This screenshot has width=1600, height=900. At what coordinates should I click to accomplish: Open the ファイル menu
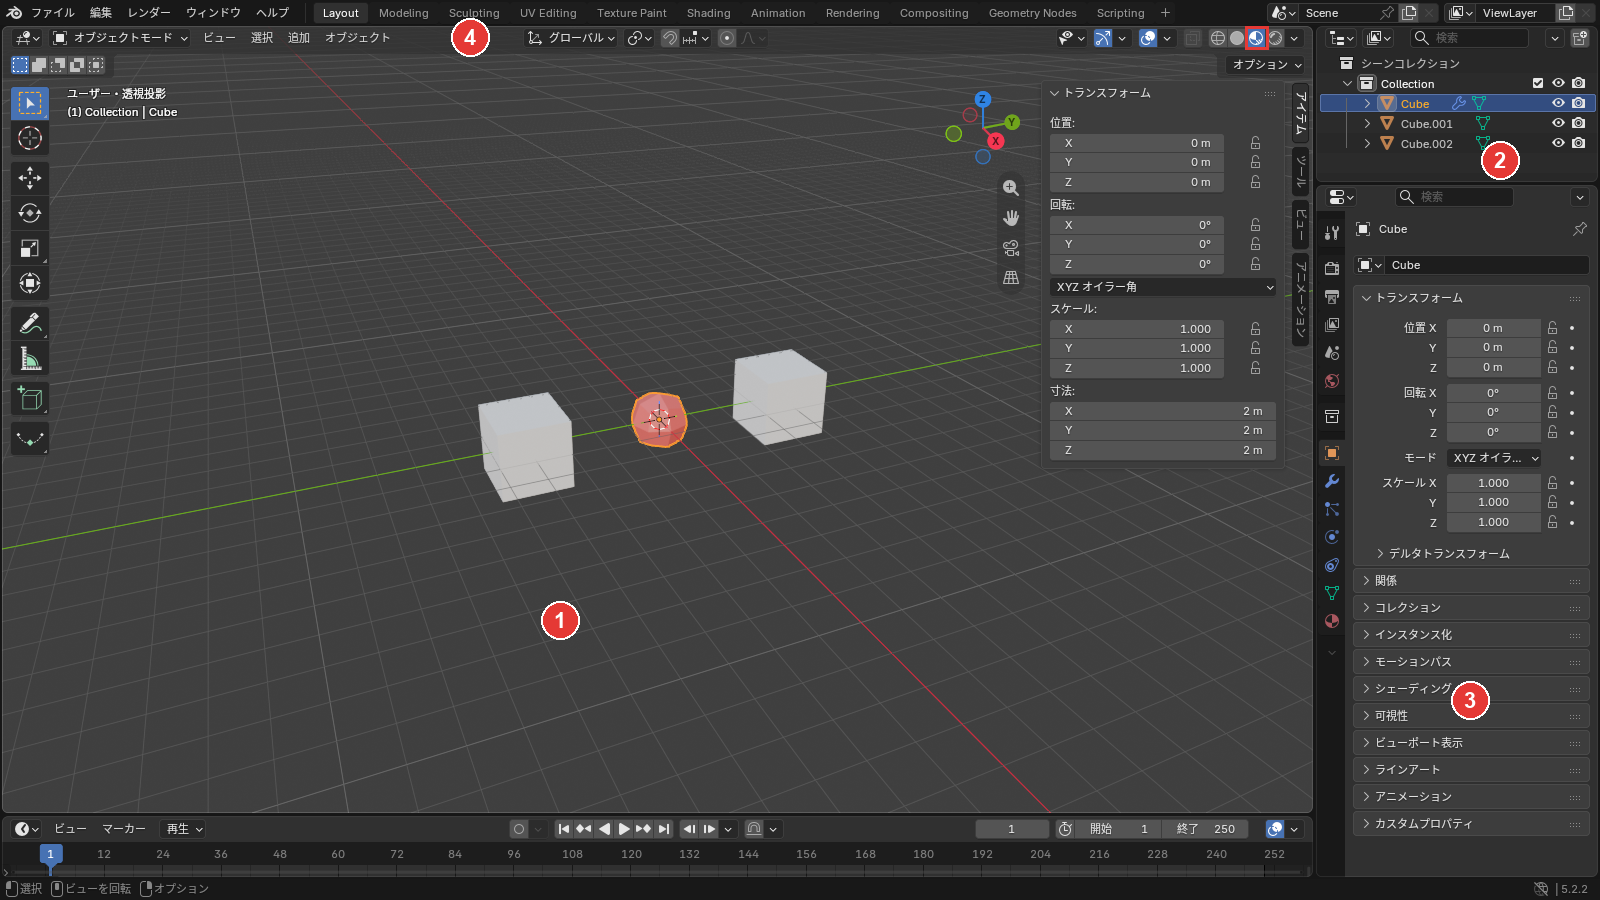click(53, 13)
